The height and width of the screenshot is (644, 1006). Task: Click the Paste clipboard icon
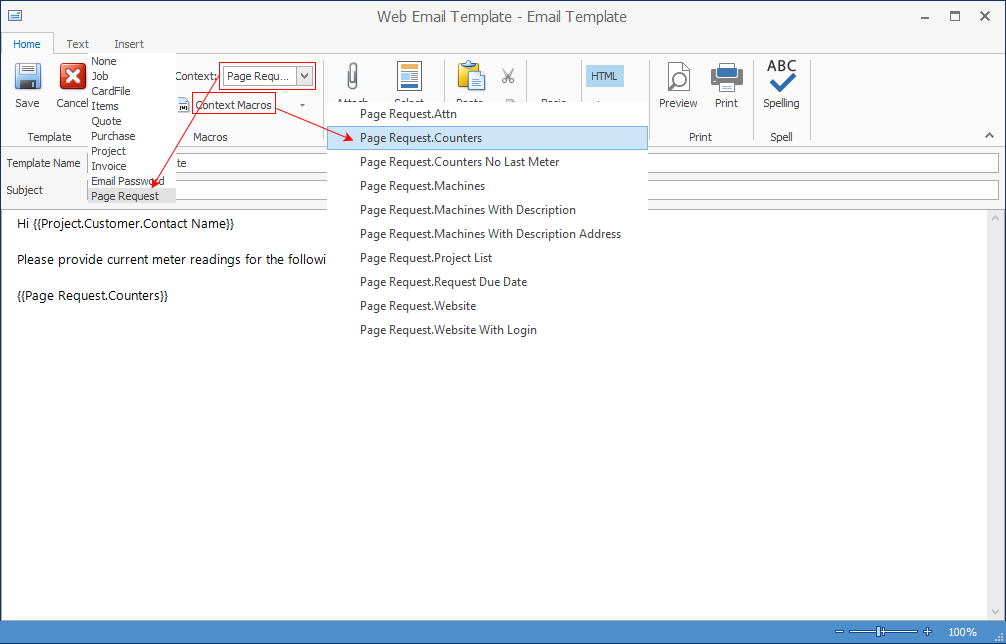(x=471, y=75)
